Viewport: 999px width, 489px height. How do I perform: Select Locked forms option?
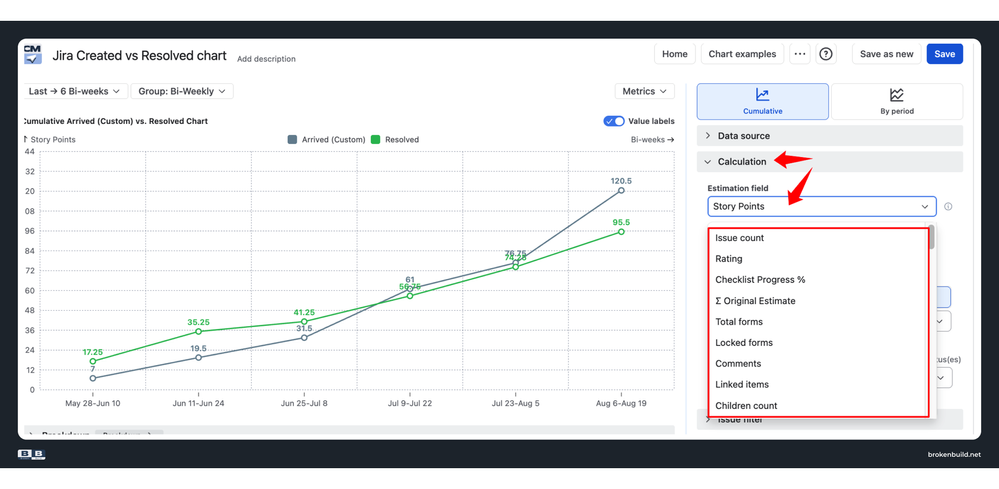[x=817, y=343]
